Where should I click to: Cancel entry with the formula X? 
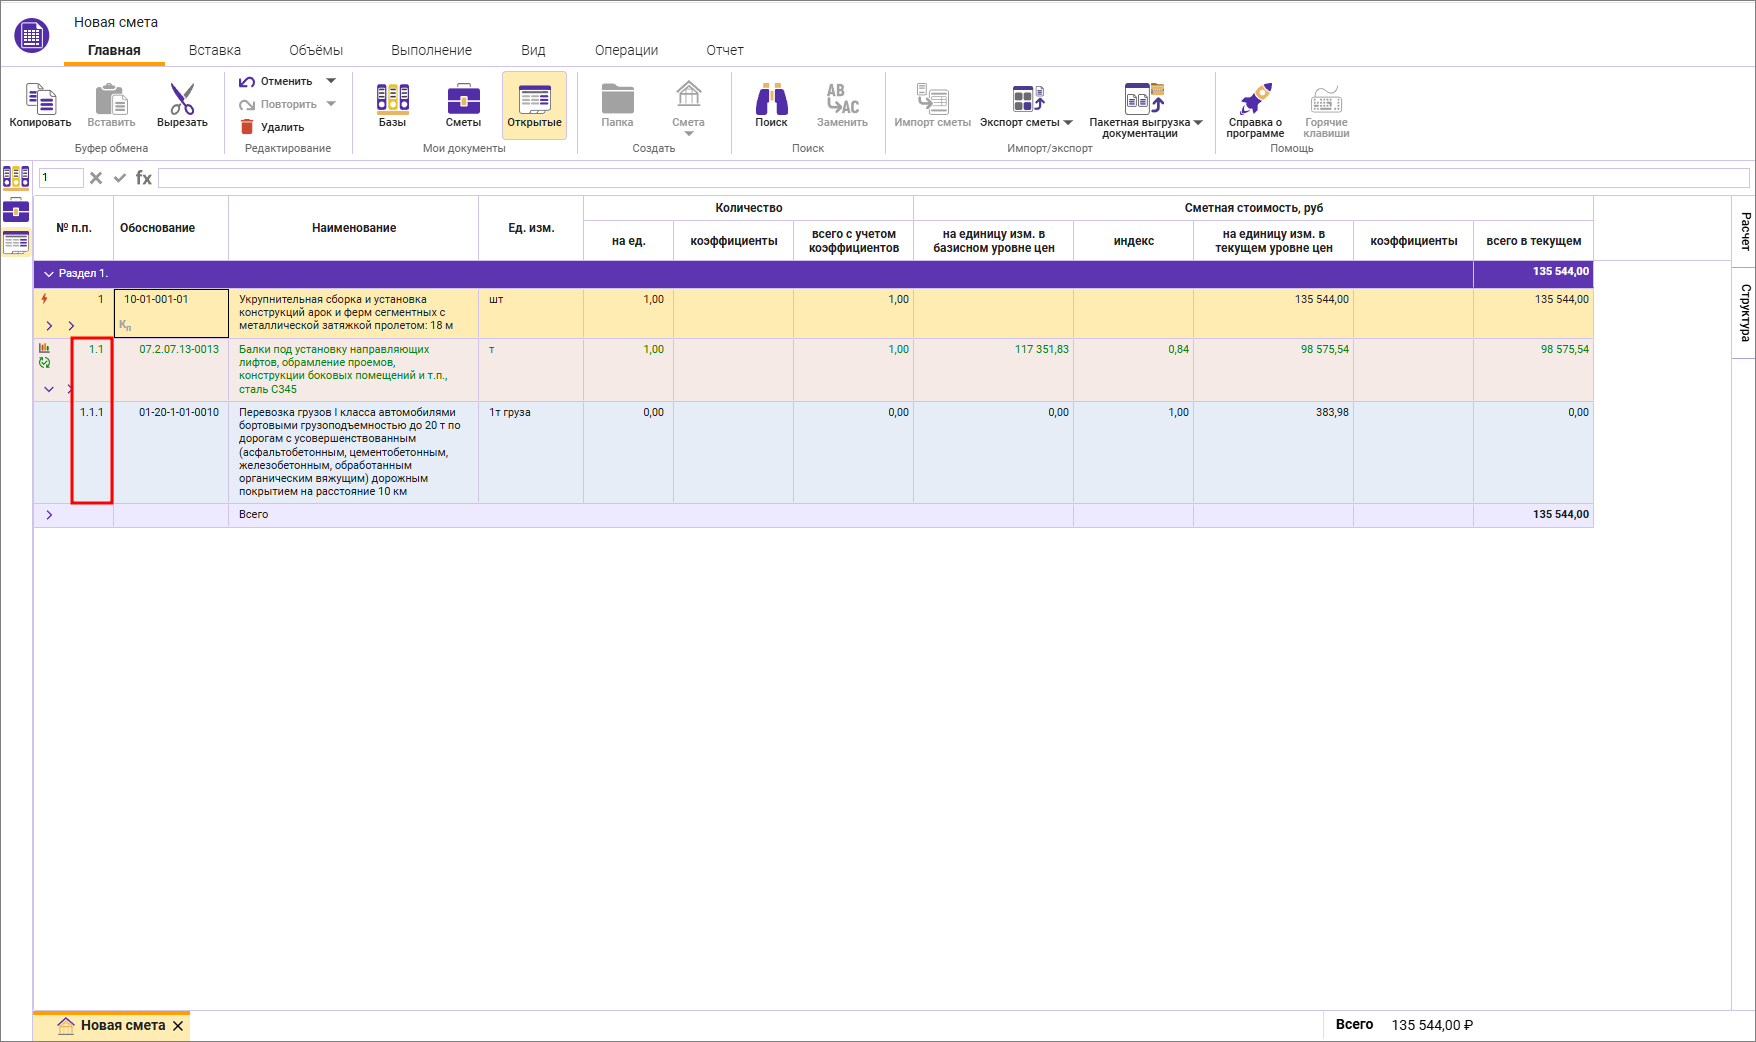pos(96,178)
